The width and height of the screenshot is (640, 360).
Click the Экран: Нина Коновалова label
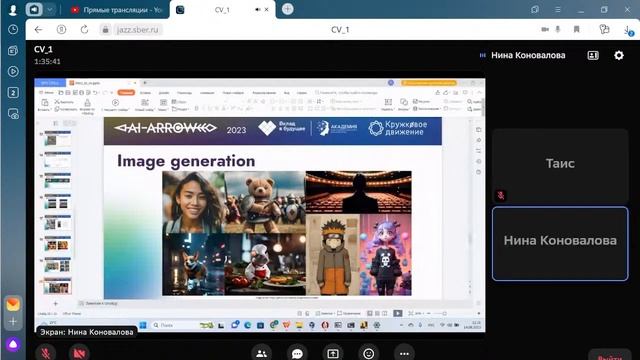(x=87, y=332)
